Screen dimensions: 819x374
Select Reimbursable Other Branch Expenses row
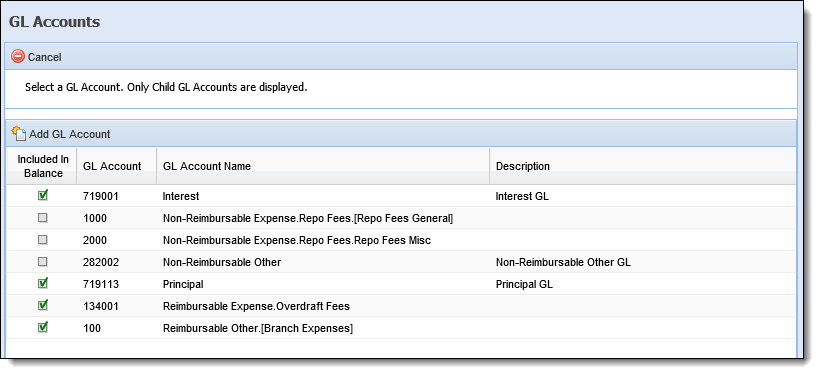[401, 328]
